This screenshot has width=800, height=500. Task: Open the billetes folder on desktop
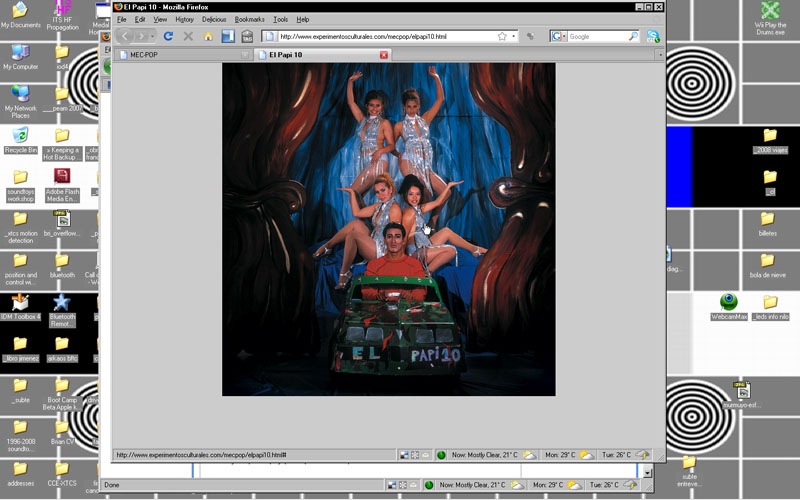[768, 221]
